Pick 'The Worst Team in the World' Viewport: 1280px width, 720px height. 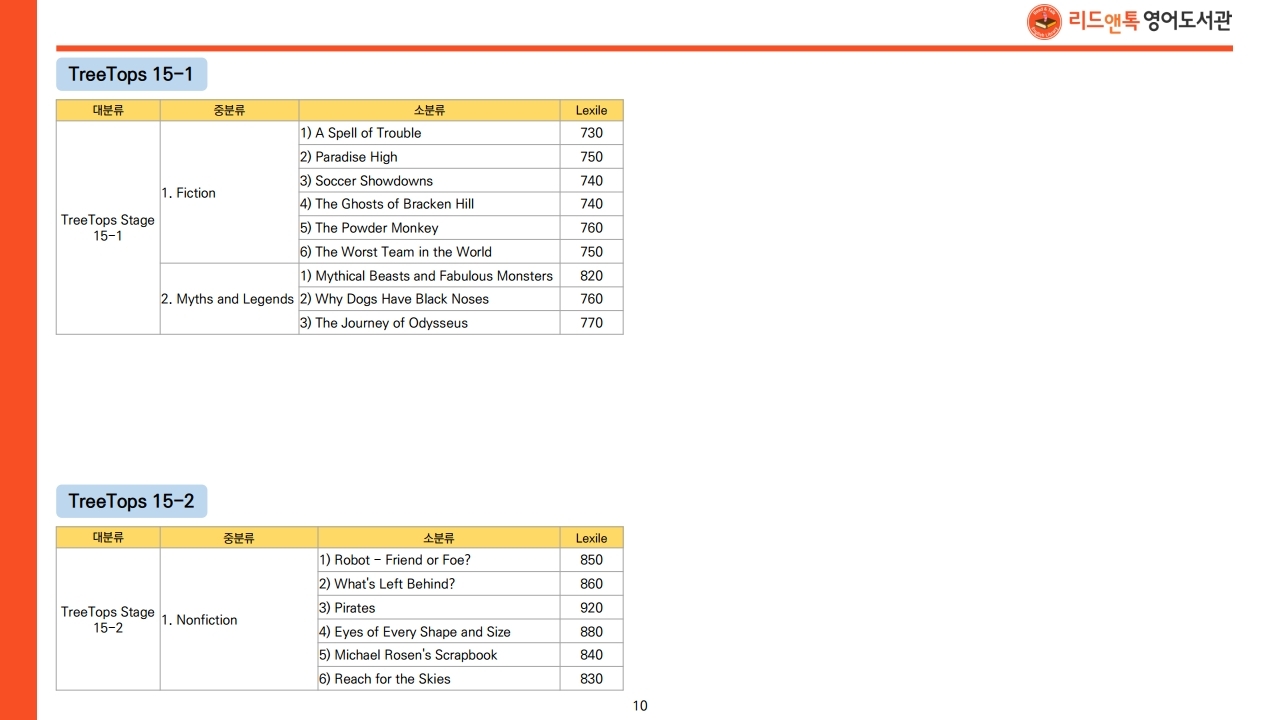(402, 252)
